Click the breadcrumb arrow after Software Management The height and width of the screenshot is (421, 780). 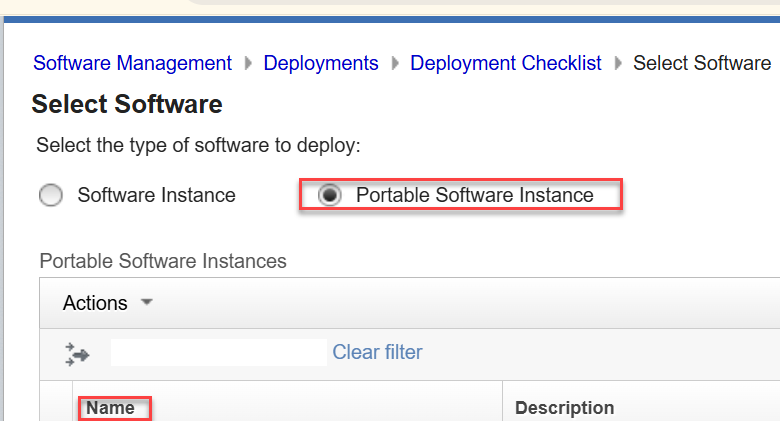click(x=248, y=64)
